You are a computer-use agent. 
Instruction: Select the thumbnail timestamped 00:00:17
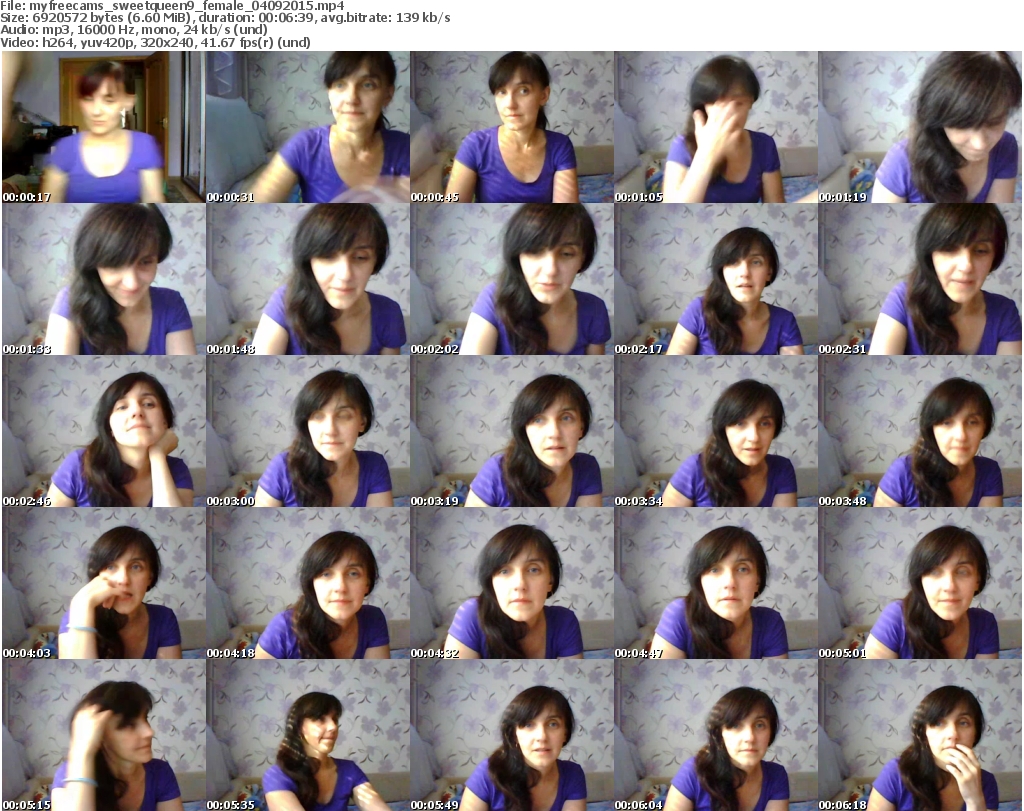tap(103, 127)
